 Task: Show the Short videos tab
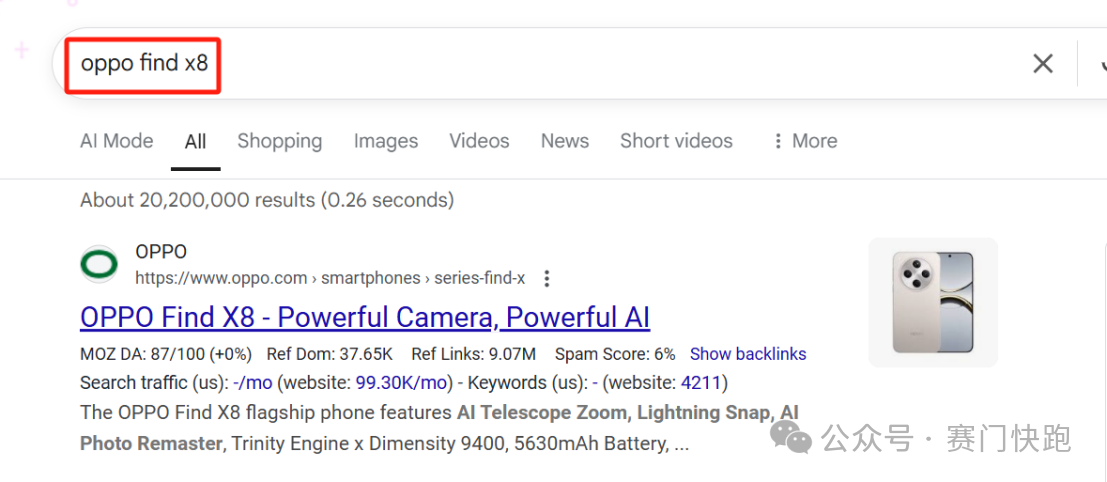pyautogui.click(x=676, y=141)
